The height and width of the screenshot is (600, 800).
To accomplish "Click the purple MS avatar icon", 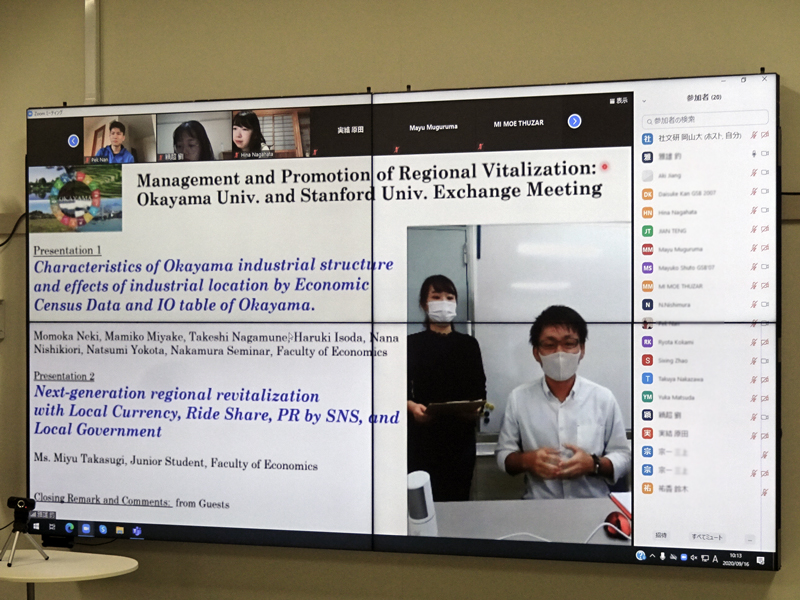I will (x=647, y=268).
